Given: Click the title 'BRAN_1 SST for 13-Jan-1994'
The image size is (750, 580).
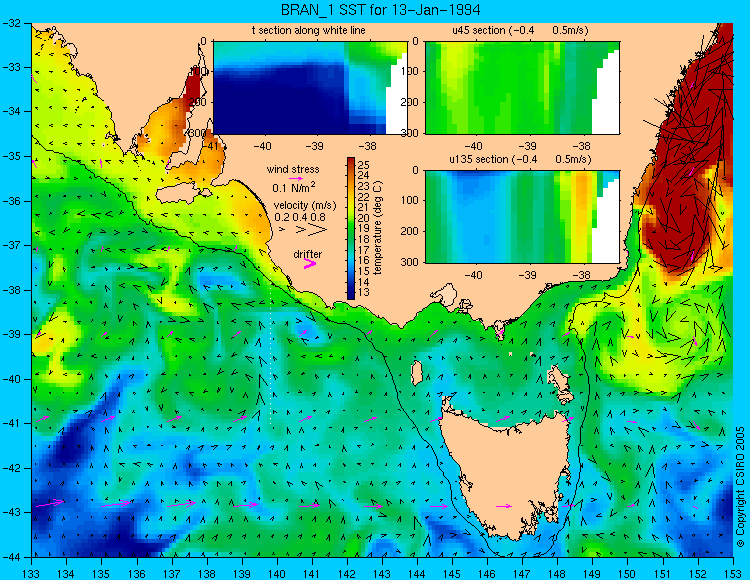Looking at the screenshot, I should point(380,10).
